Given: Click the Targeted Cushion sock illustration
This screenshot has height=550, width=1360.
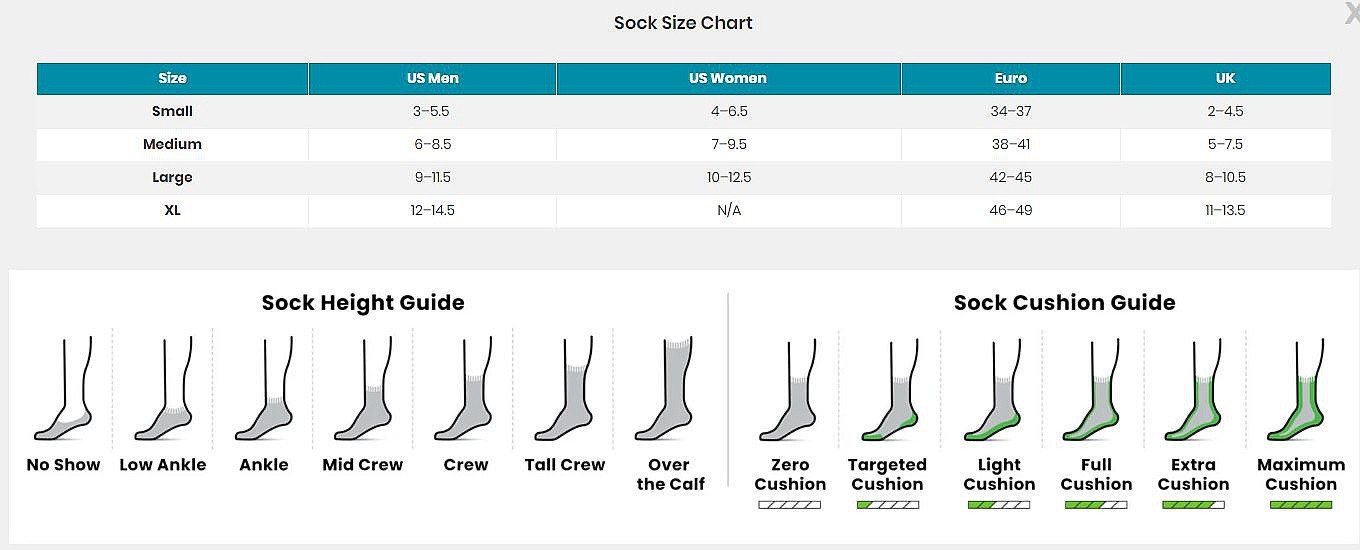Looking at the screenshot, I should point(888,390).
